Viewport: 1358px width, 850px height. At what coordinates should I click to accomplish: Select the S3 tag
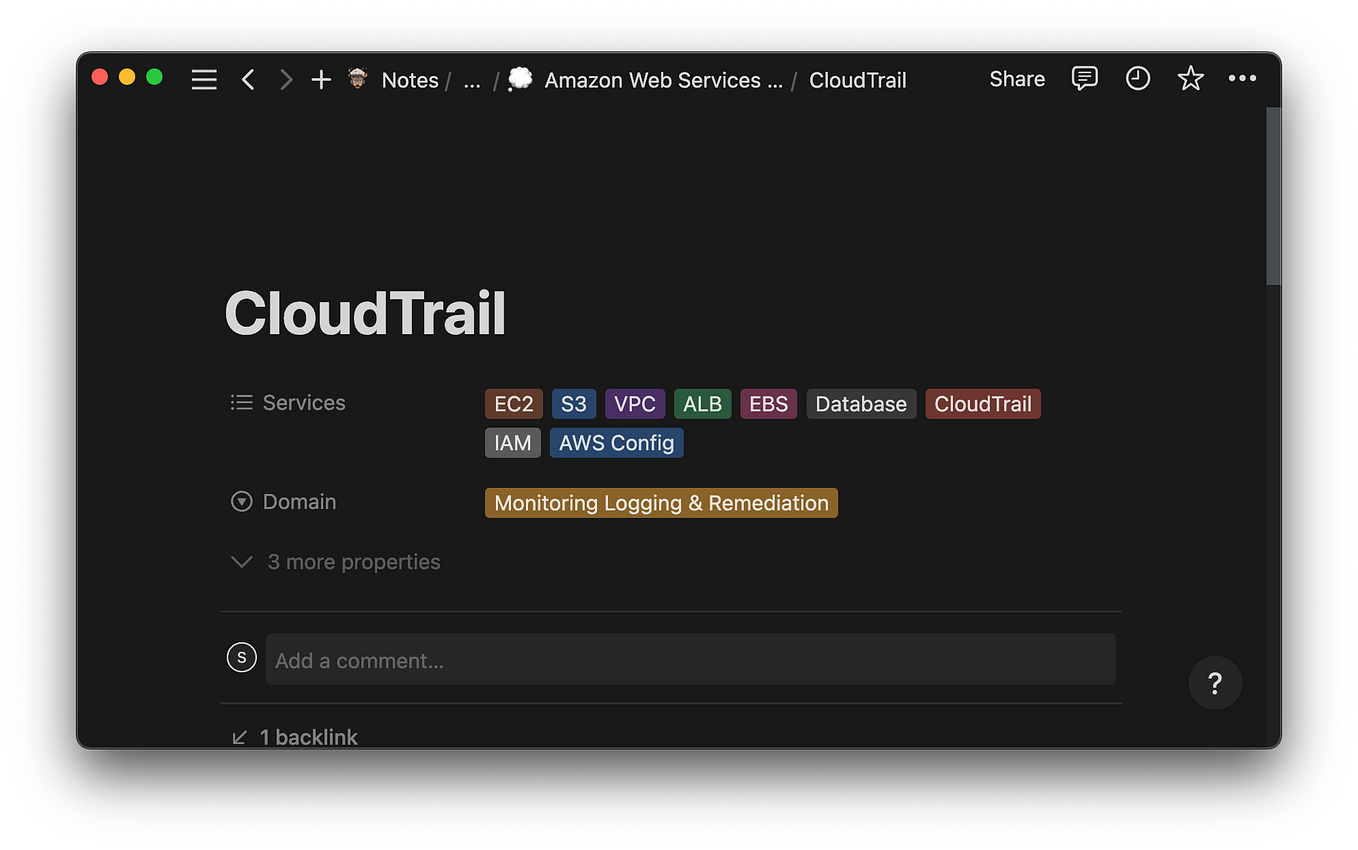[x=574, y=404]
